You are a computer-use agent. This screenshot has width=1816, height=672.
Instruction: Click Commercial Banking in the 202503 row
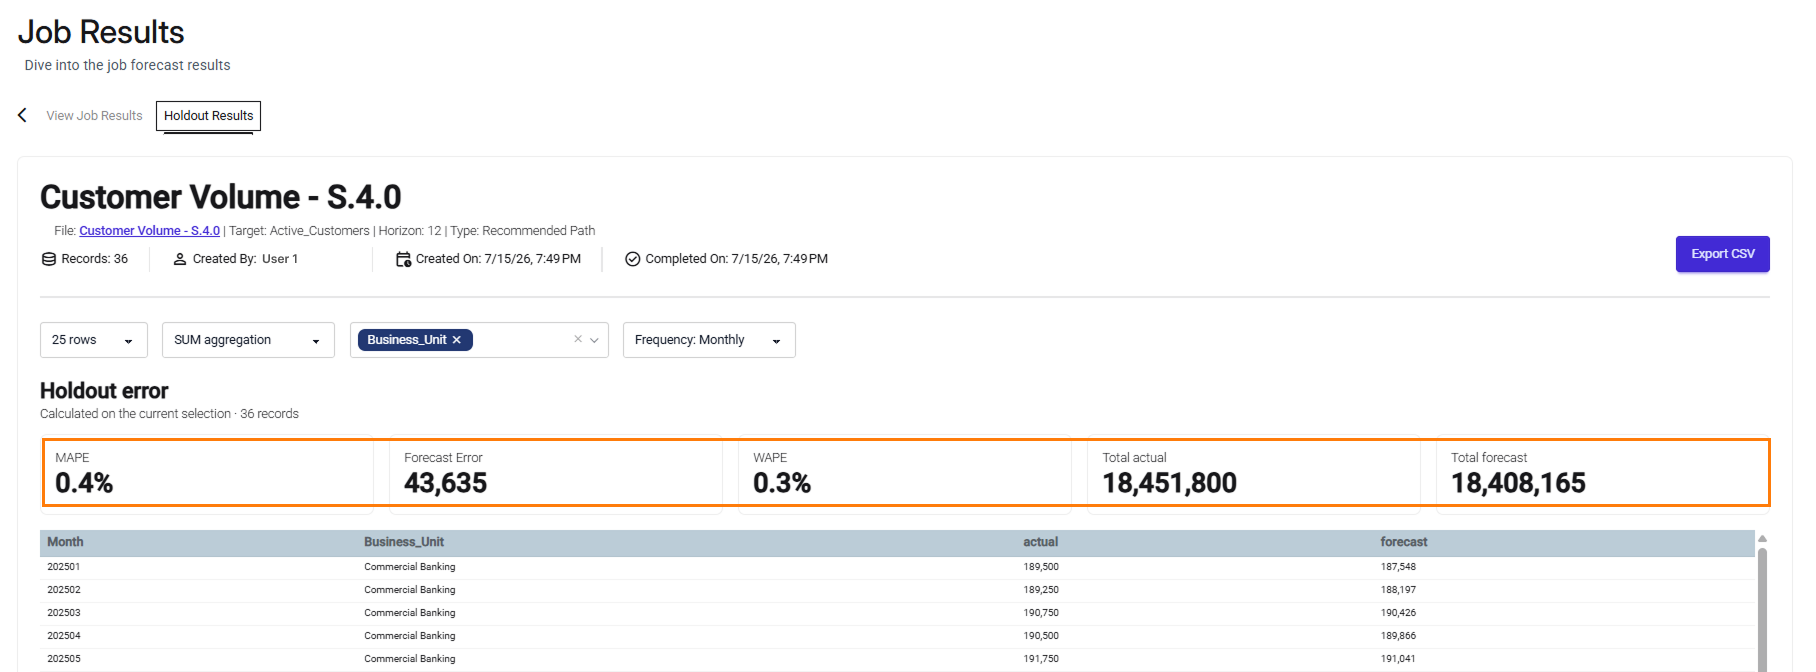tap(410, 613)
